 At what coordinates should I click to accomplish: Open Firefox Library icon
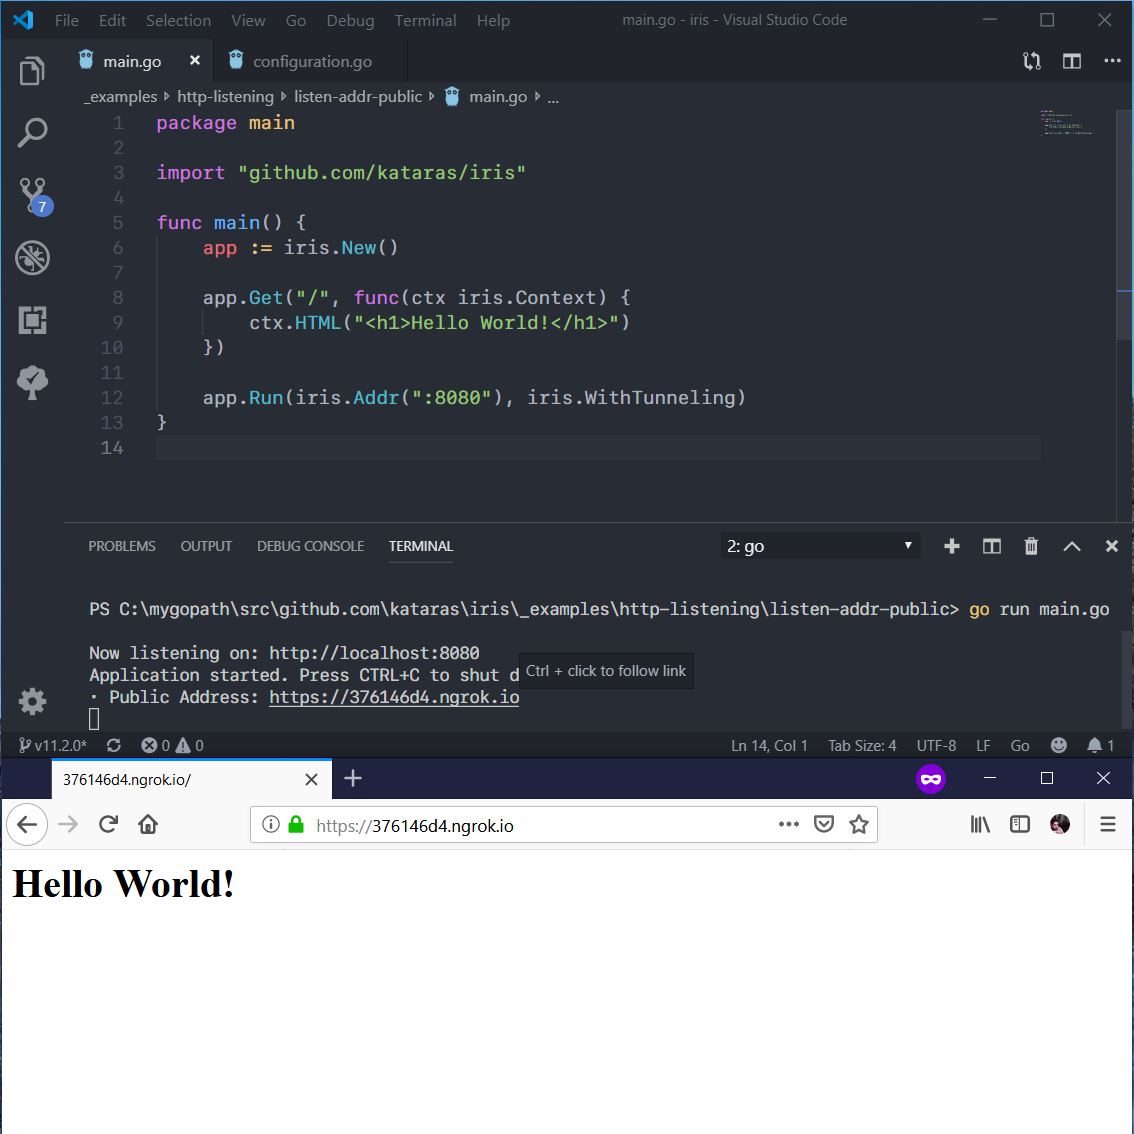(980, 824)
